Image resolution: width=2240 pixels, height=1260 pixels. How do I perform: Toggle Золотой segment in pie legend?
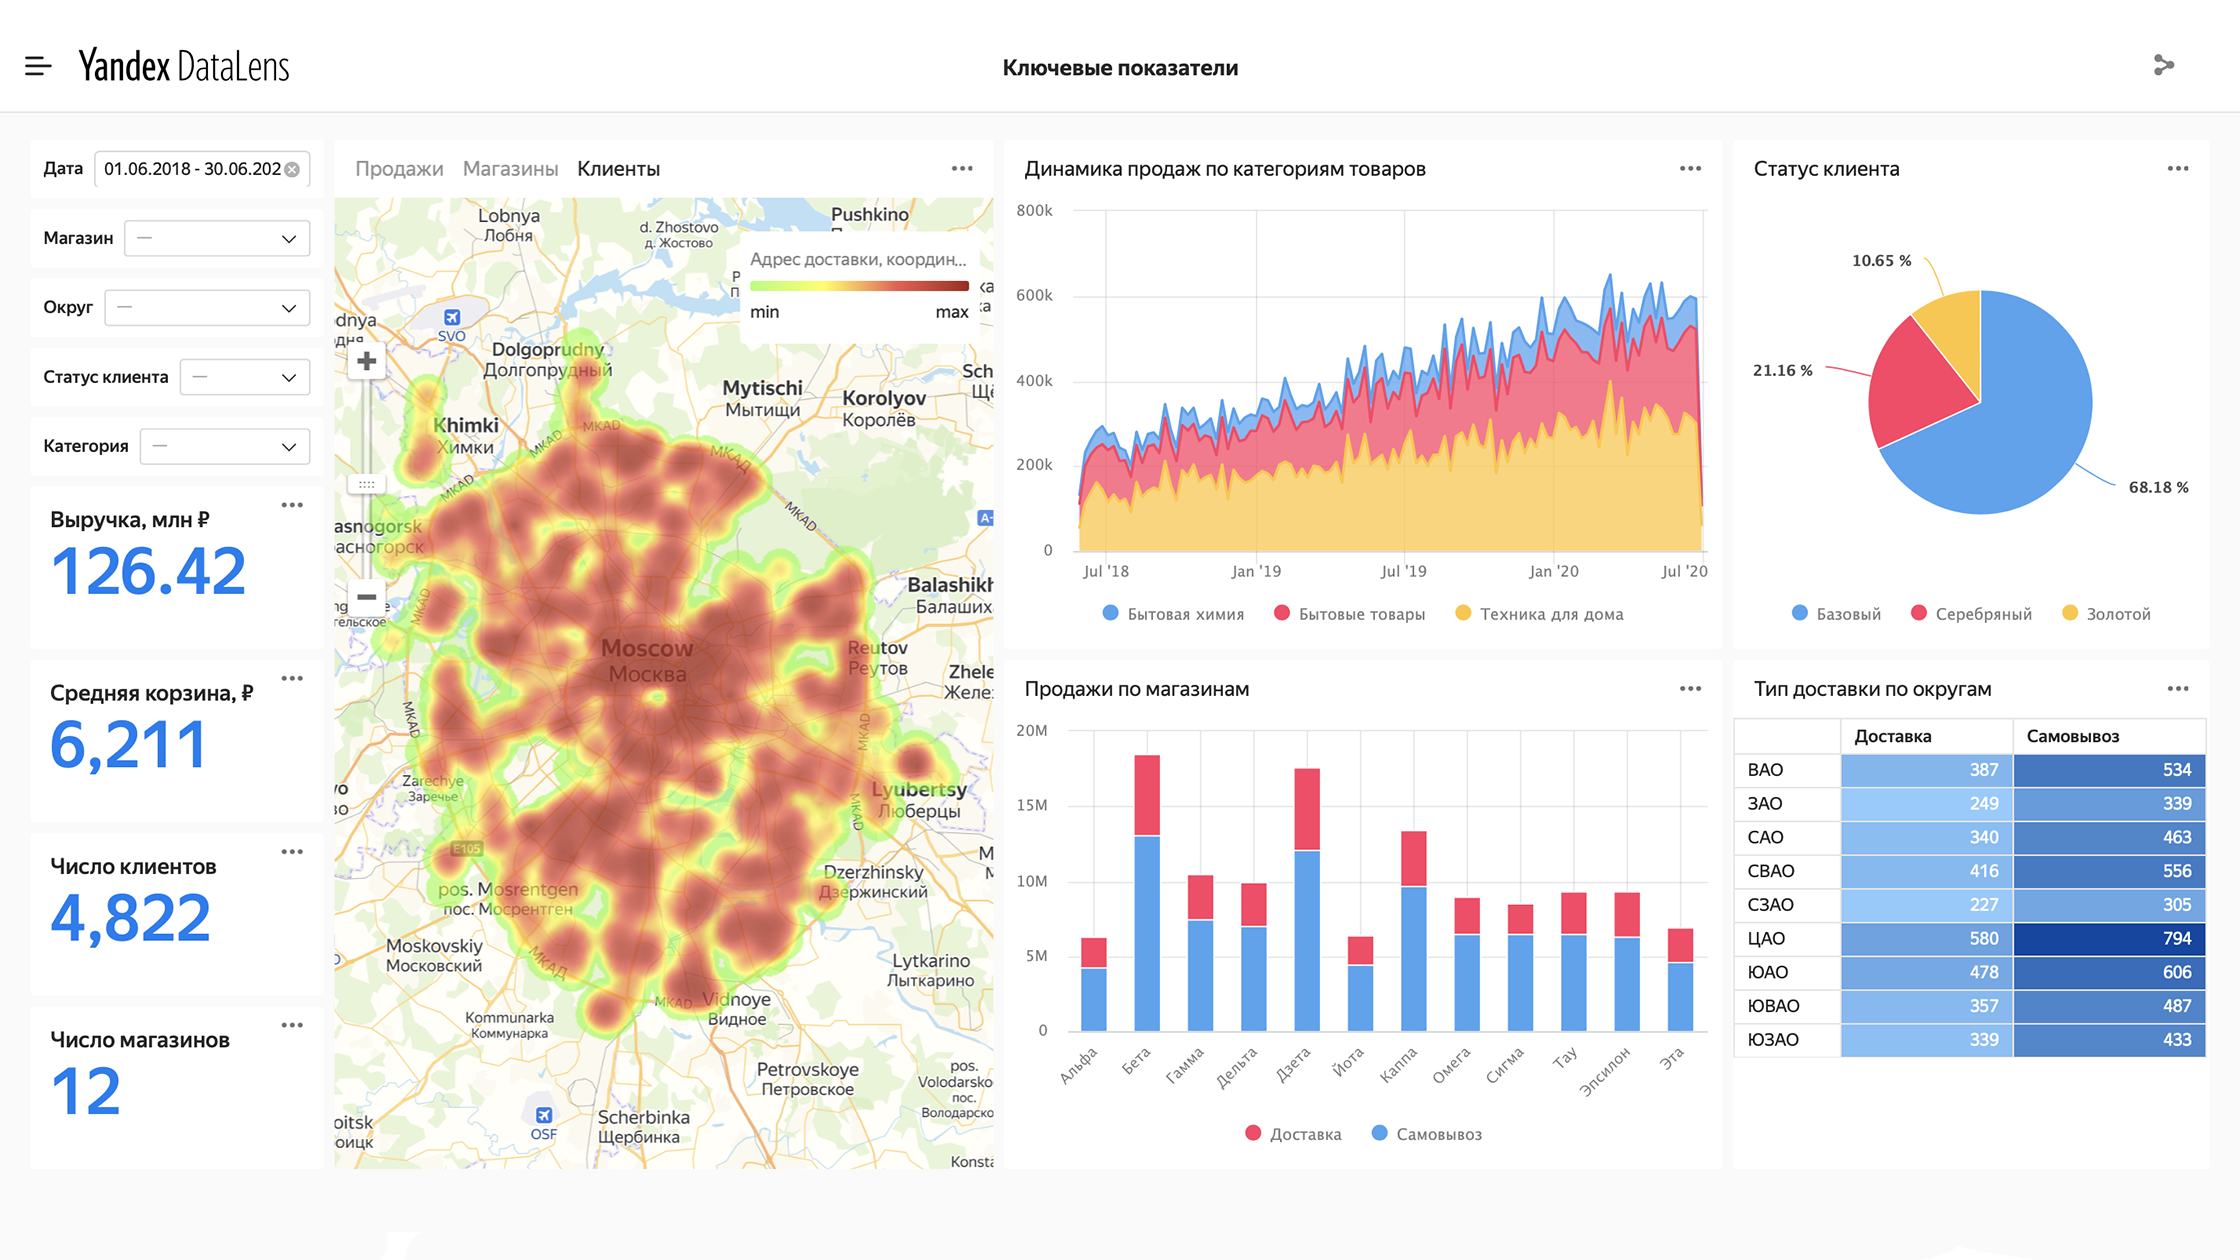point(2106,614)
